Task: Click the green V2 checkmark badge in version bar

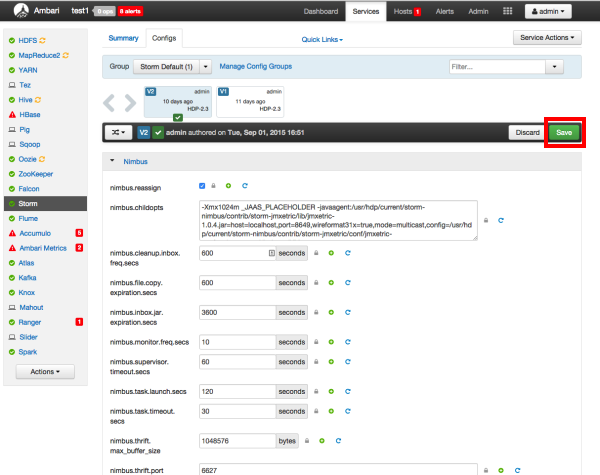Action: tap(158, 132)
